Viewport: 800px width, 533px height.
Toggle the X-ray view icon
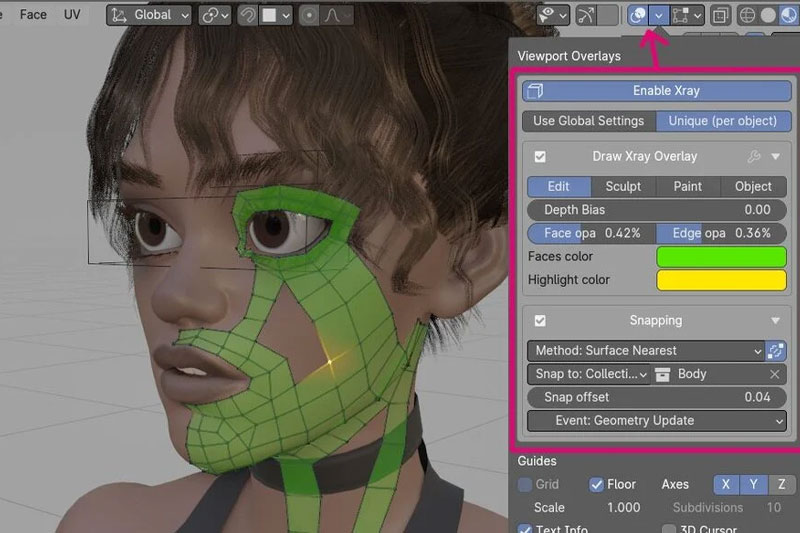(x=720, y=15)
